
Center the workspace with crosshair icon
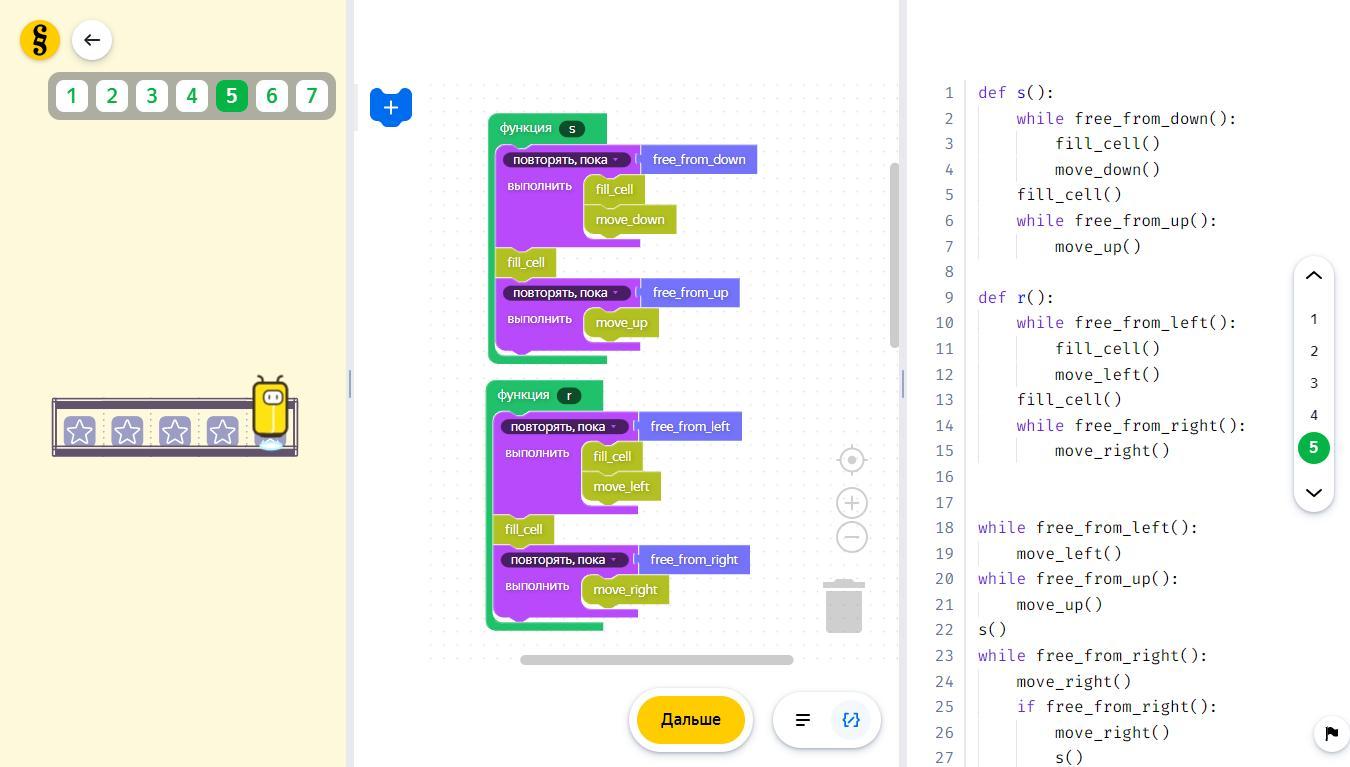point(852,459)
